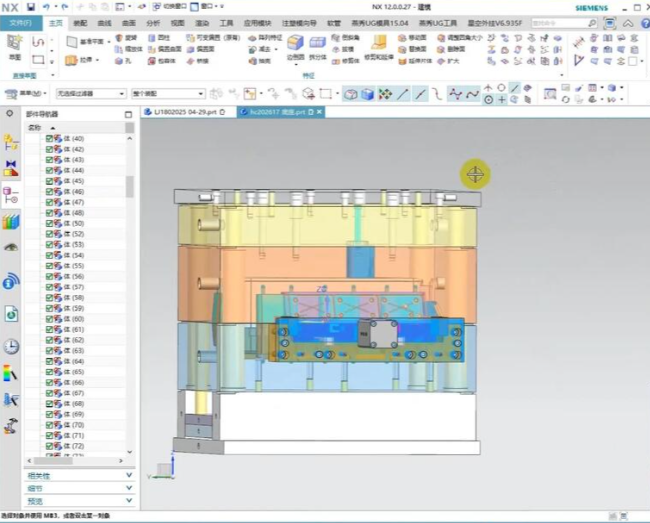
Task: Switch to the 装配 assembly ribbon tab
Action: (x=80, y=23)
